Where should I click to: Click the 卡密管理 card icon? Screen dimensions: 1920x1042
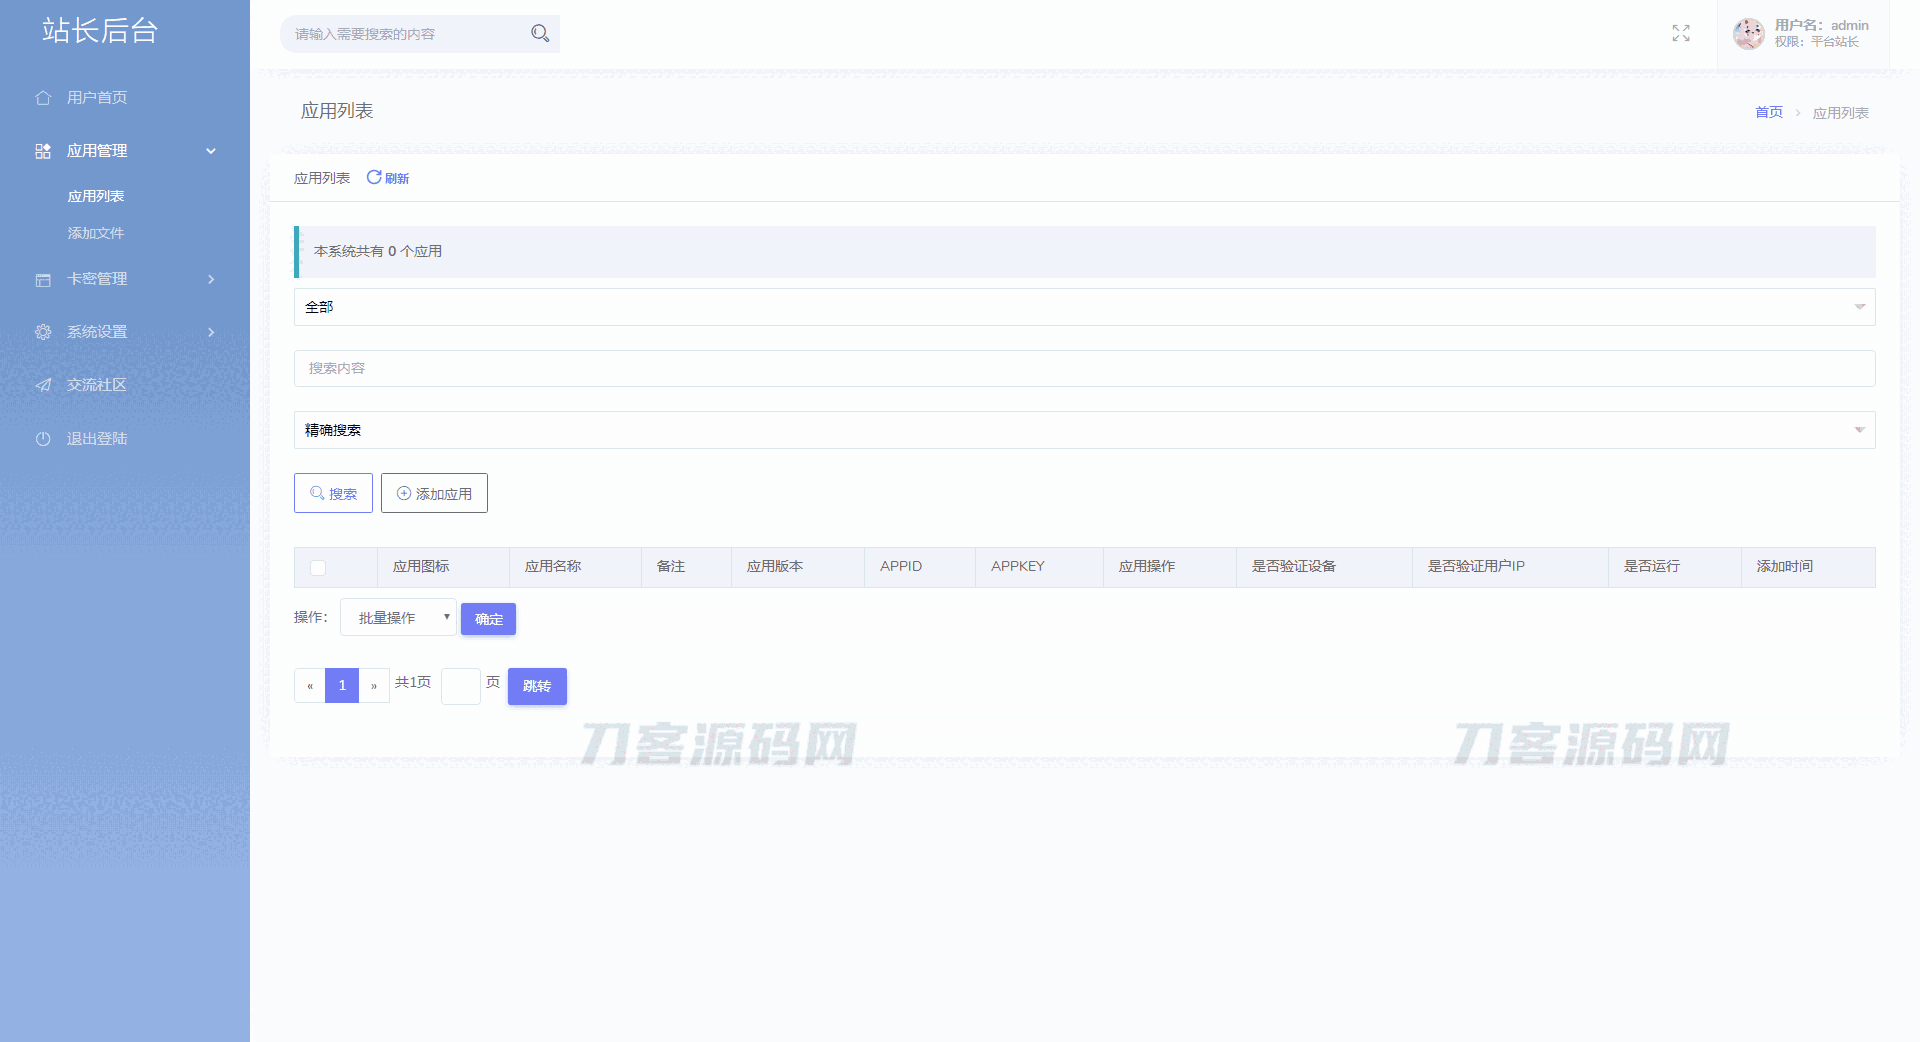coord(43,279)
